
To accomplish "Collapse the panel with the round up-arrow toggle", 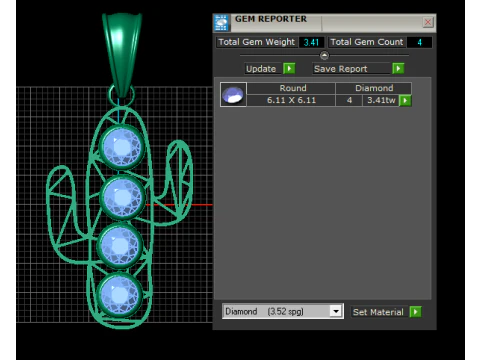I will click(324, 55).
